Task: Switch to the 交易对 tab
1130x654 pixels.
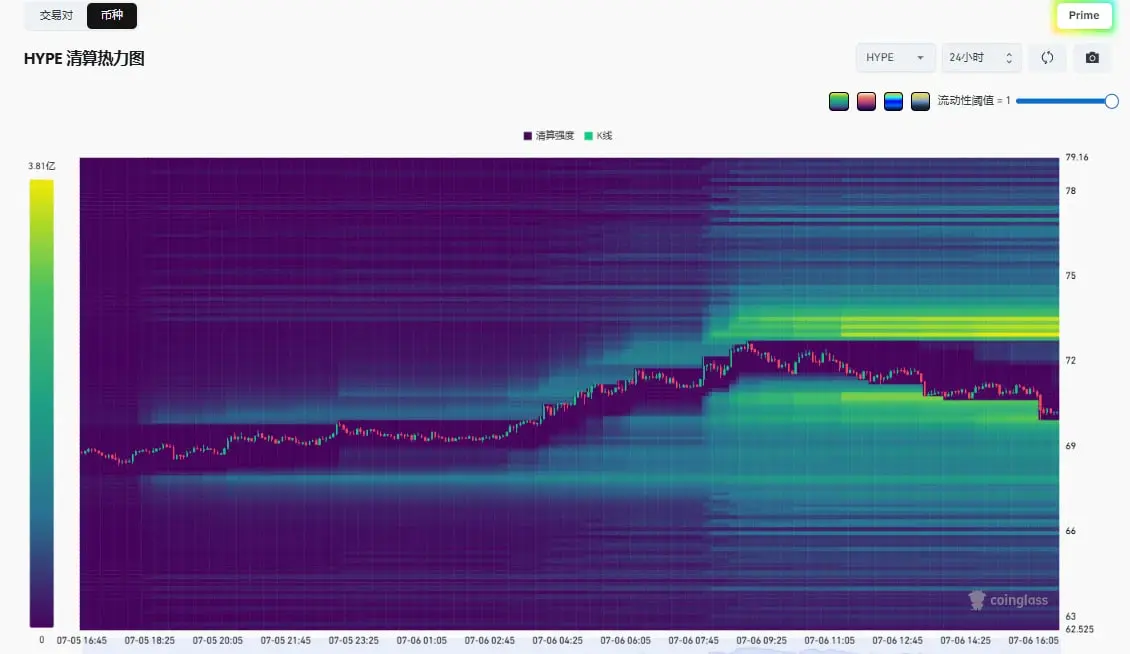Action: [55, 15]
